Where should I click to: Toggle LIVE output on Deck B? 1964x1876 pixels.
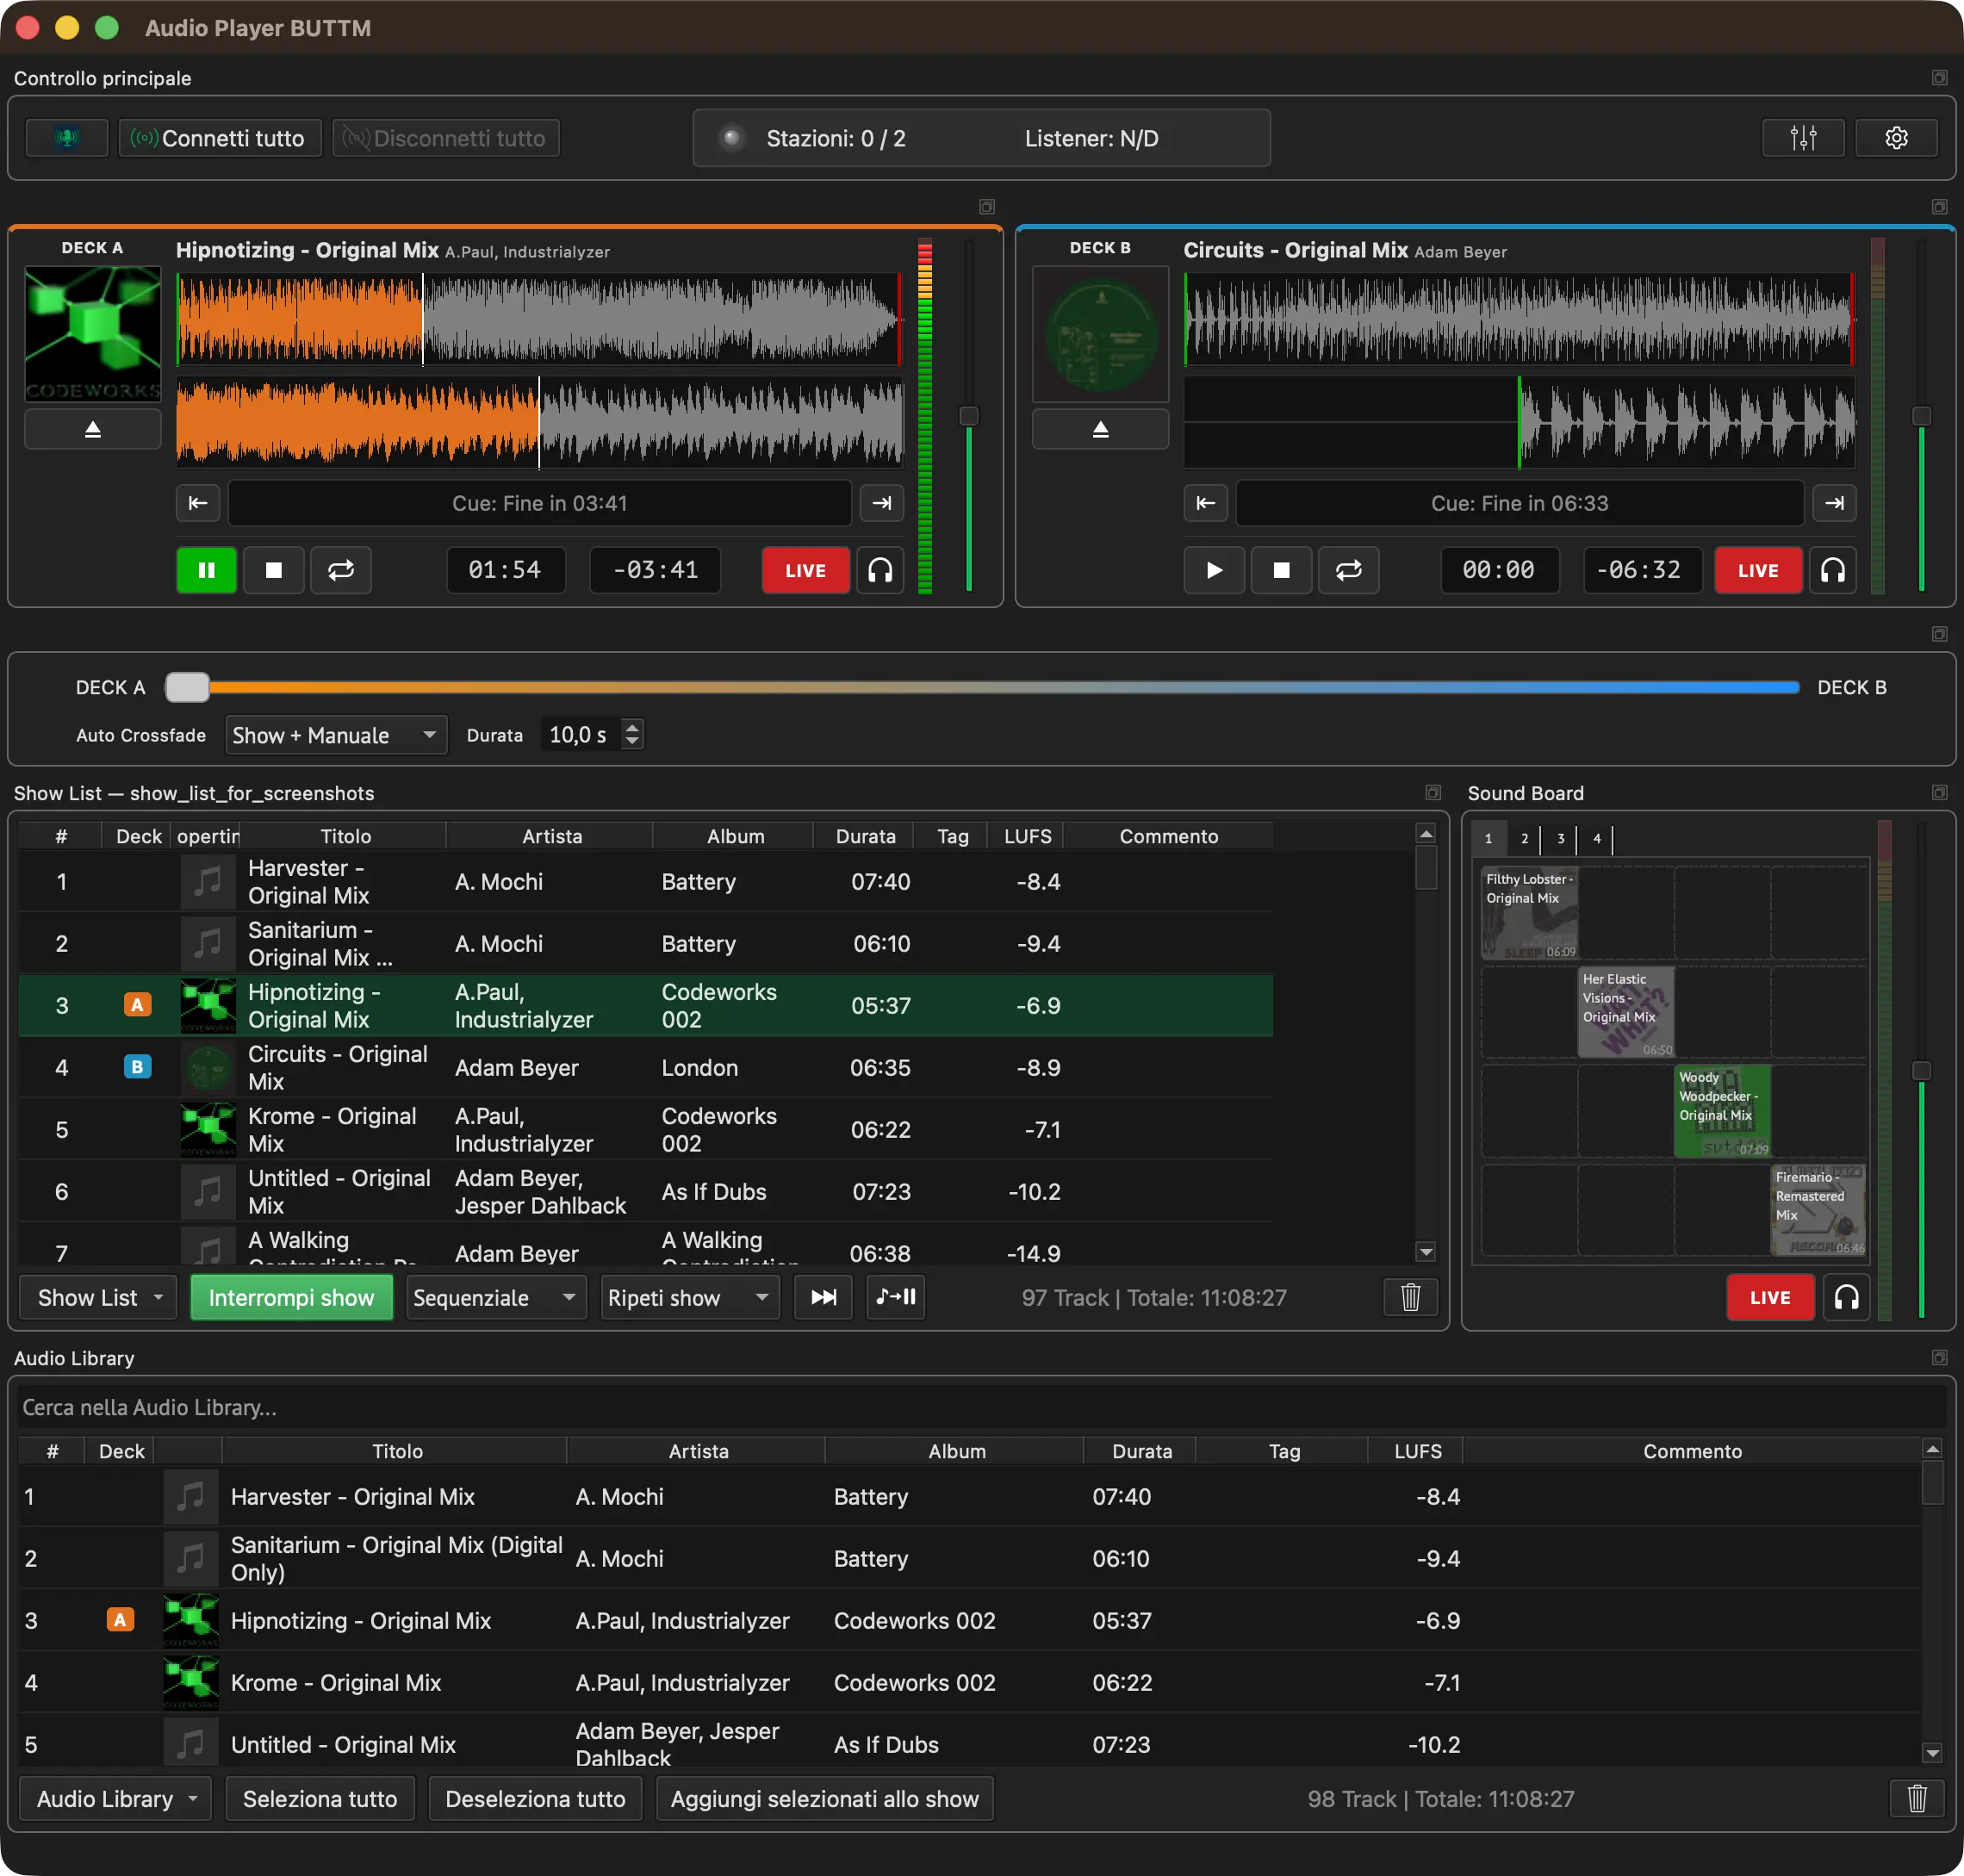[x=1758, y=570]
